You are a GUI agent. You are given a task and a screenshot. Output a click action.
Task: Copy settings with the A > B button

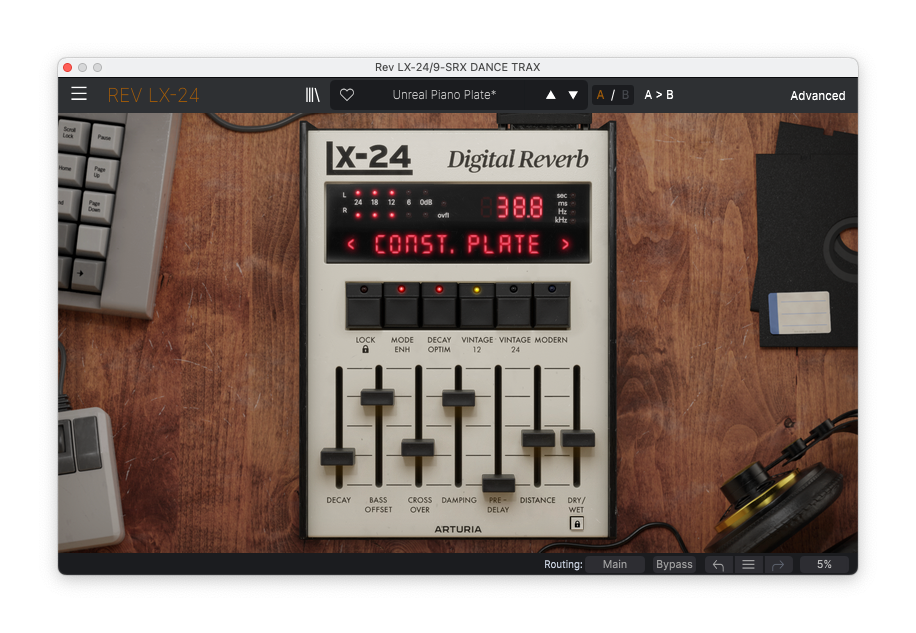click(x=658, y=95)
